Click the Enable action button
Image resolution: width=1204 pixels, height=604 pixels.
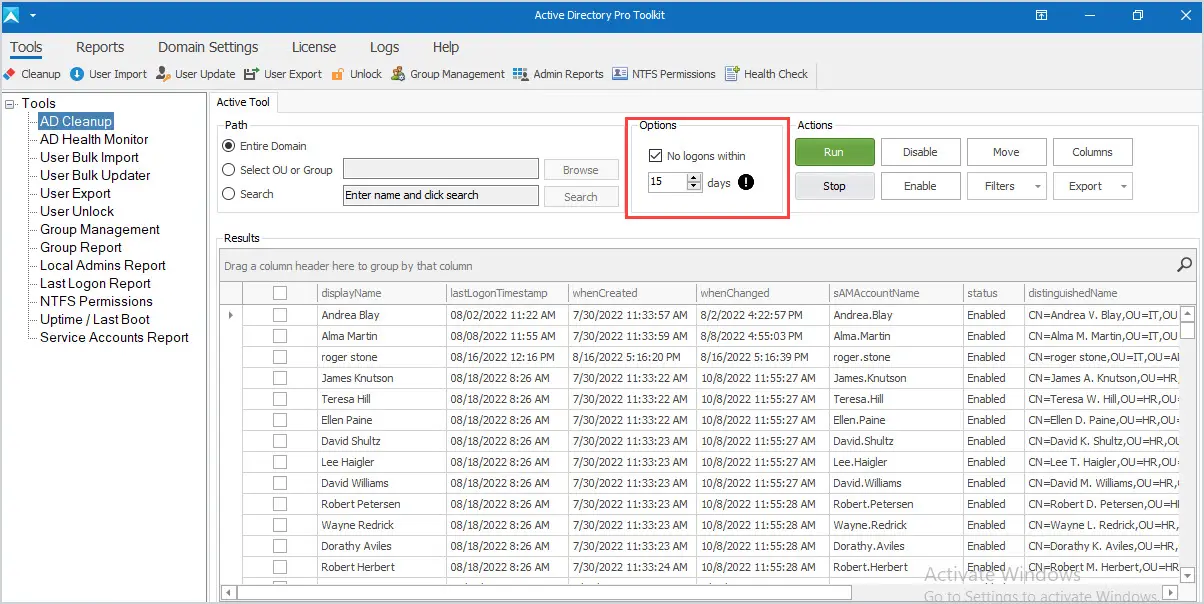click(x=921, y=186)
